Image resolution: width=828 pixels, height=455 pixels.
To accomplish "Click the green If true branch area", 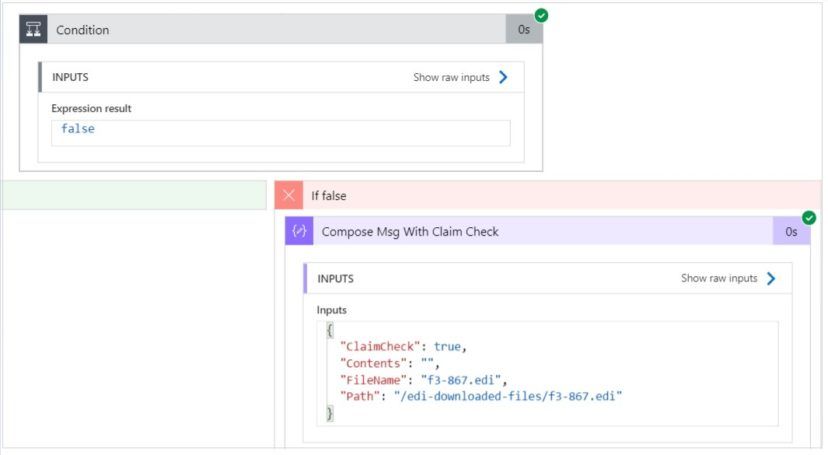I will [137, 196].
